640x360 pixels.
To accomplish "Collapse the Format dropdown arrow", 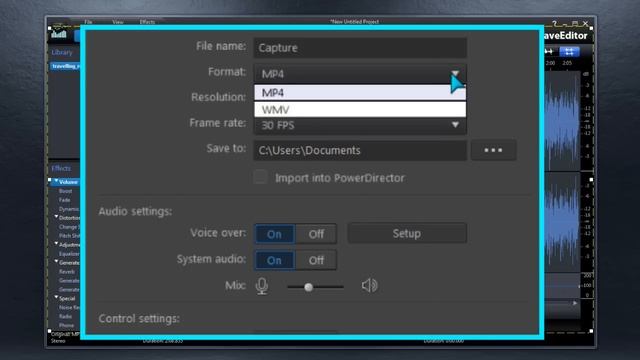I will [x=455, y=73].
